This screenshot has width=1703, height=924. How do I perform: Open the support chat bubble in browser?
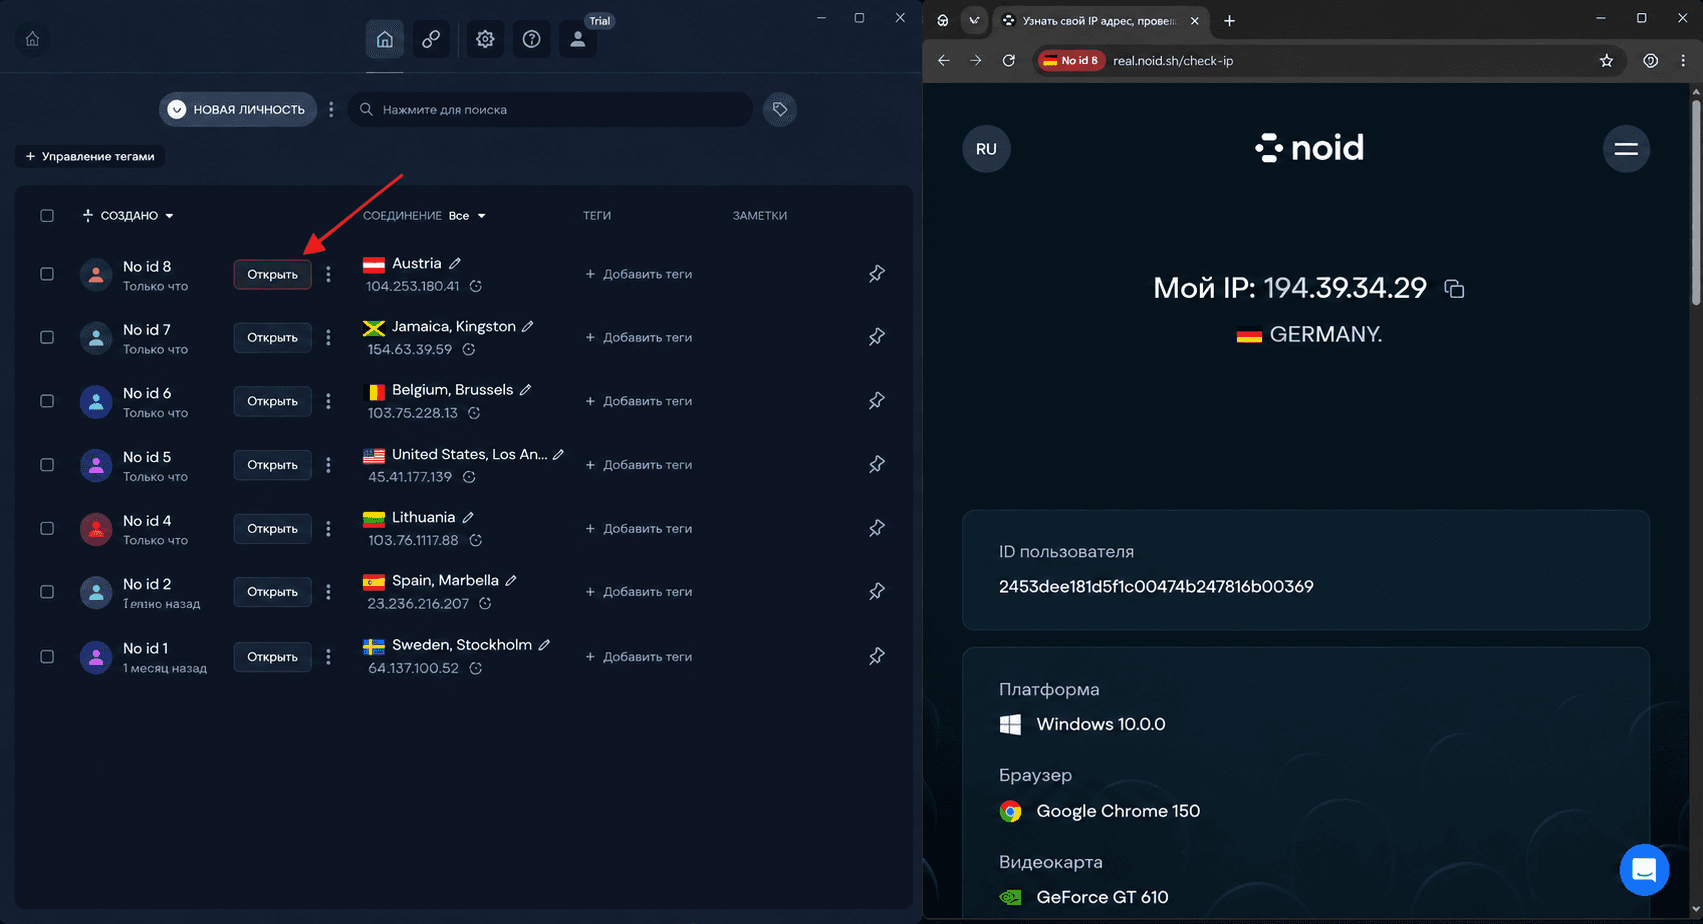(1644, 870)
